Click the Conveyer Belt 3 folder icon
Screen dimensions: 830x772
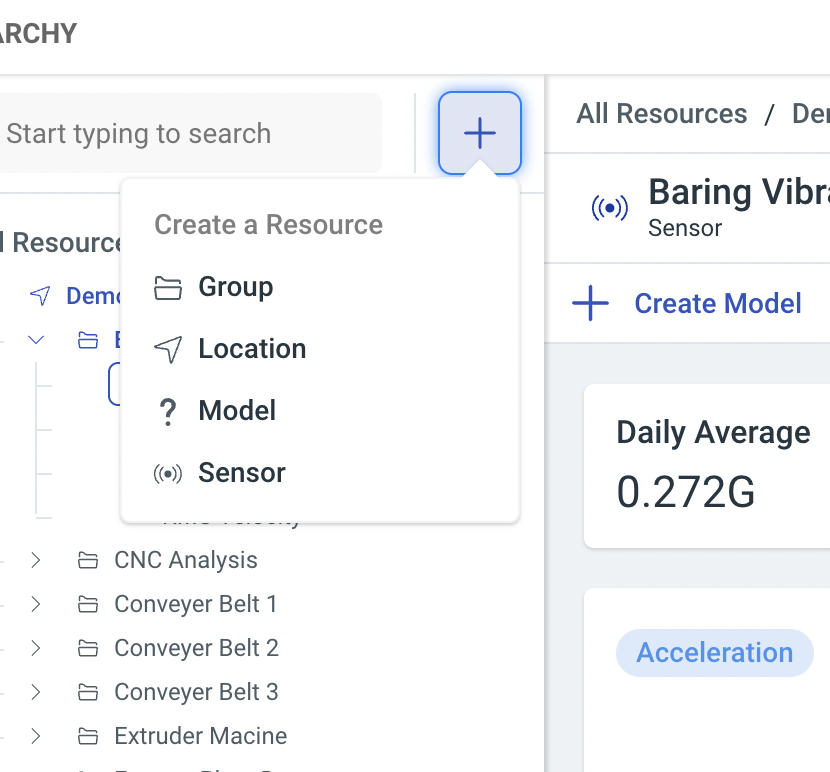pos(88,692)
